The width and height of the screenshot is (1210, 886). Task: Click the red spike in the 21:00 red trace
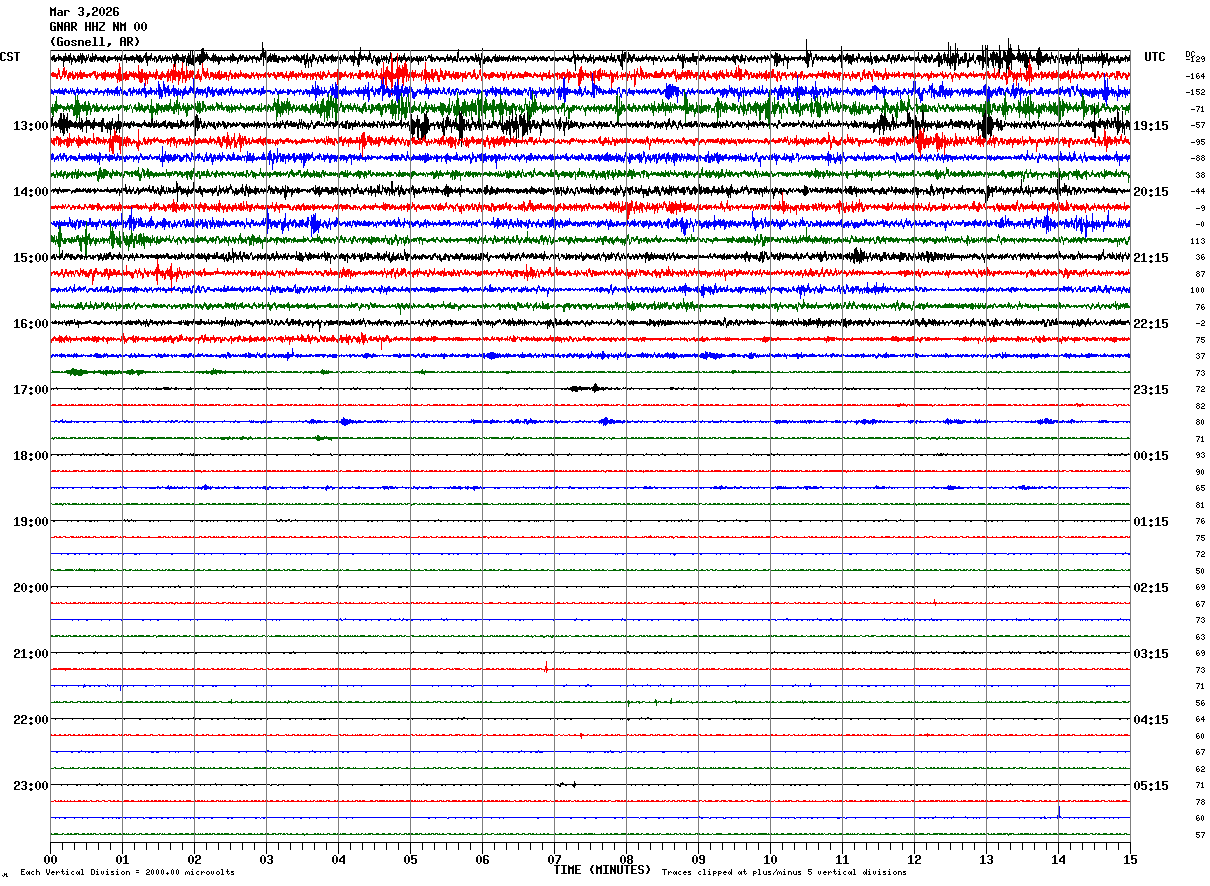tap(546, 666)
